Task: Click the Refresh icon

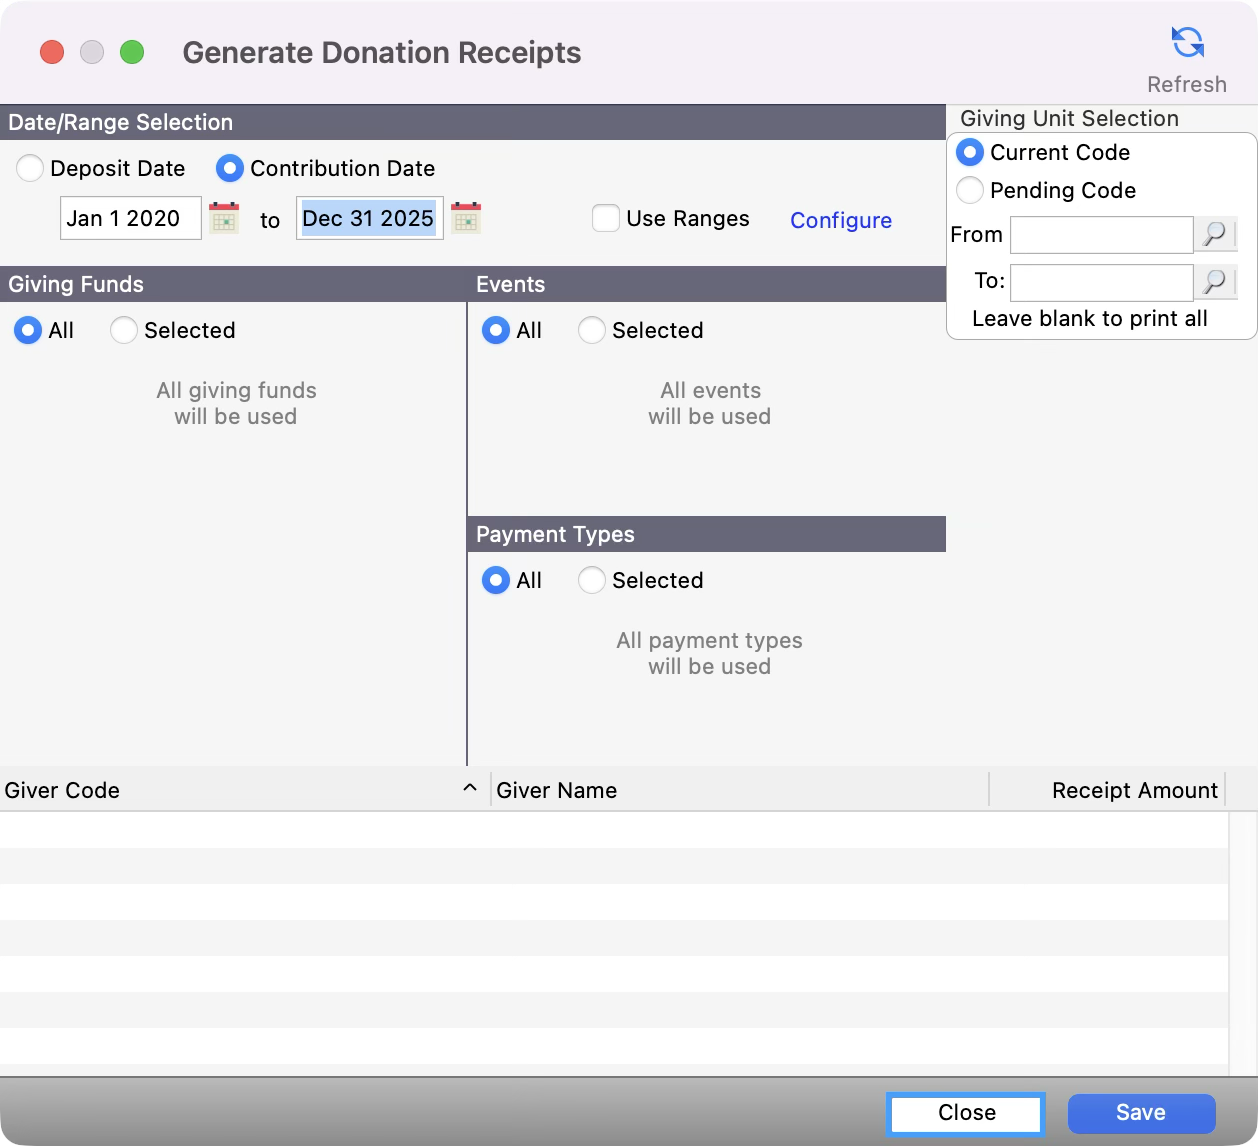Action: [x=1187, y=43]
